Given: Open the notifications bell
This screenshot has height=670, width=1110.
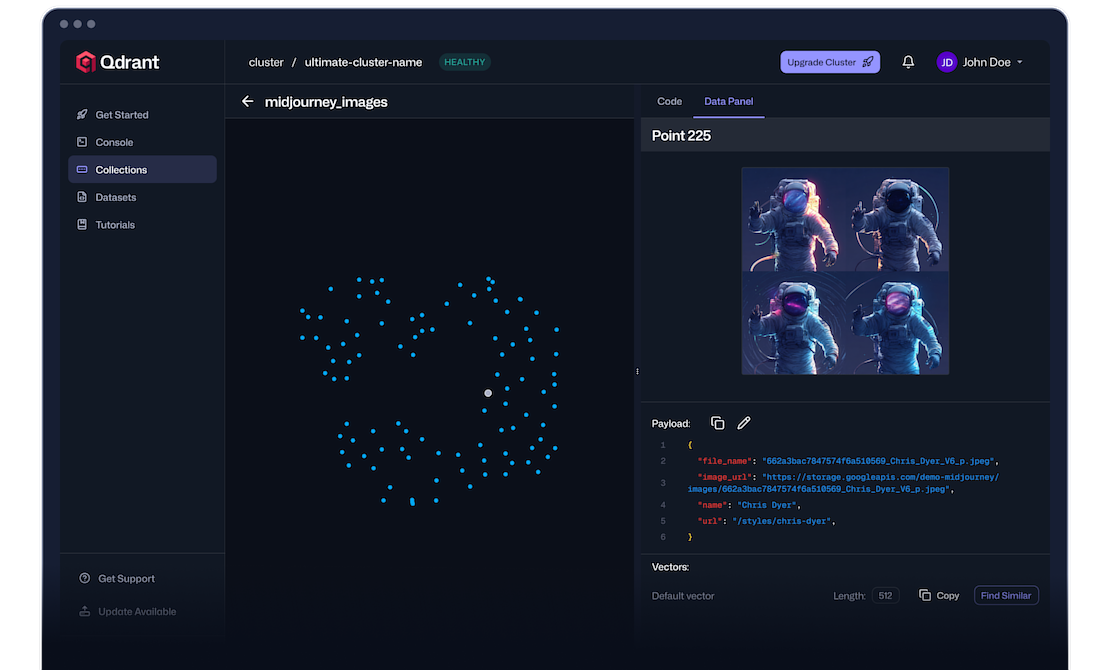Looking at the screenshot, I should pos(908,62).
